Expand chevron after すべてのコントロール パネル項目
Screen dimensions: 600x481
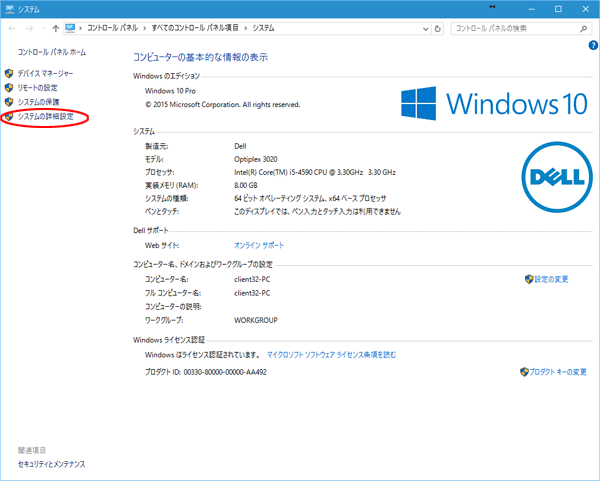246,28
